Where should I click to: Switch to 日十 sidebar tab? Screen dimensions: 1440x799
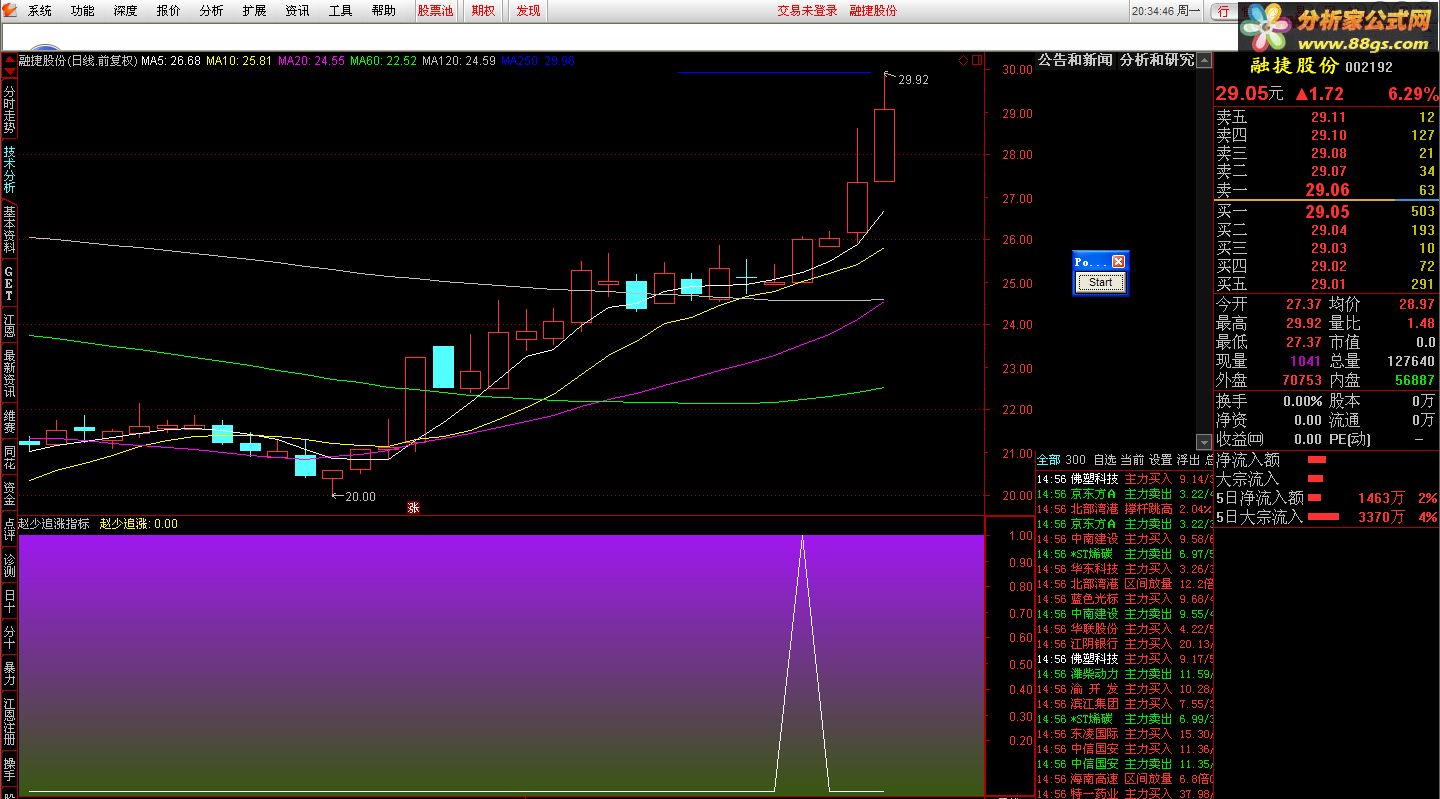[x=9, y=602]
